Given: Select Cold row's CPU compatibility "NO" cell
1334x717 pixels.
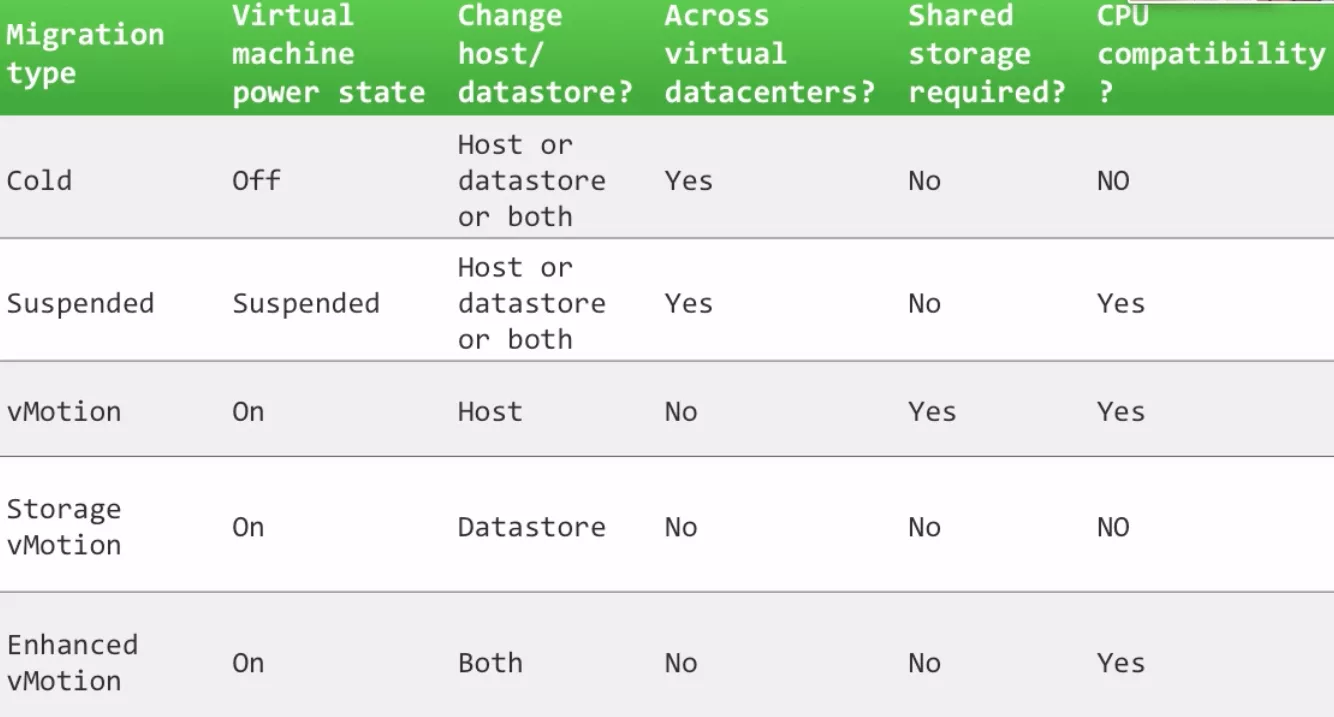Looking at the screenshot, I should pyautogui.click(x=1113, y=181).
